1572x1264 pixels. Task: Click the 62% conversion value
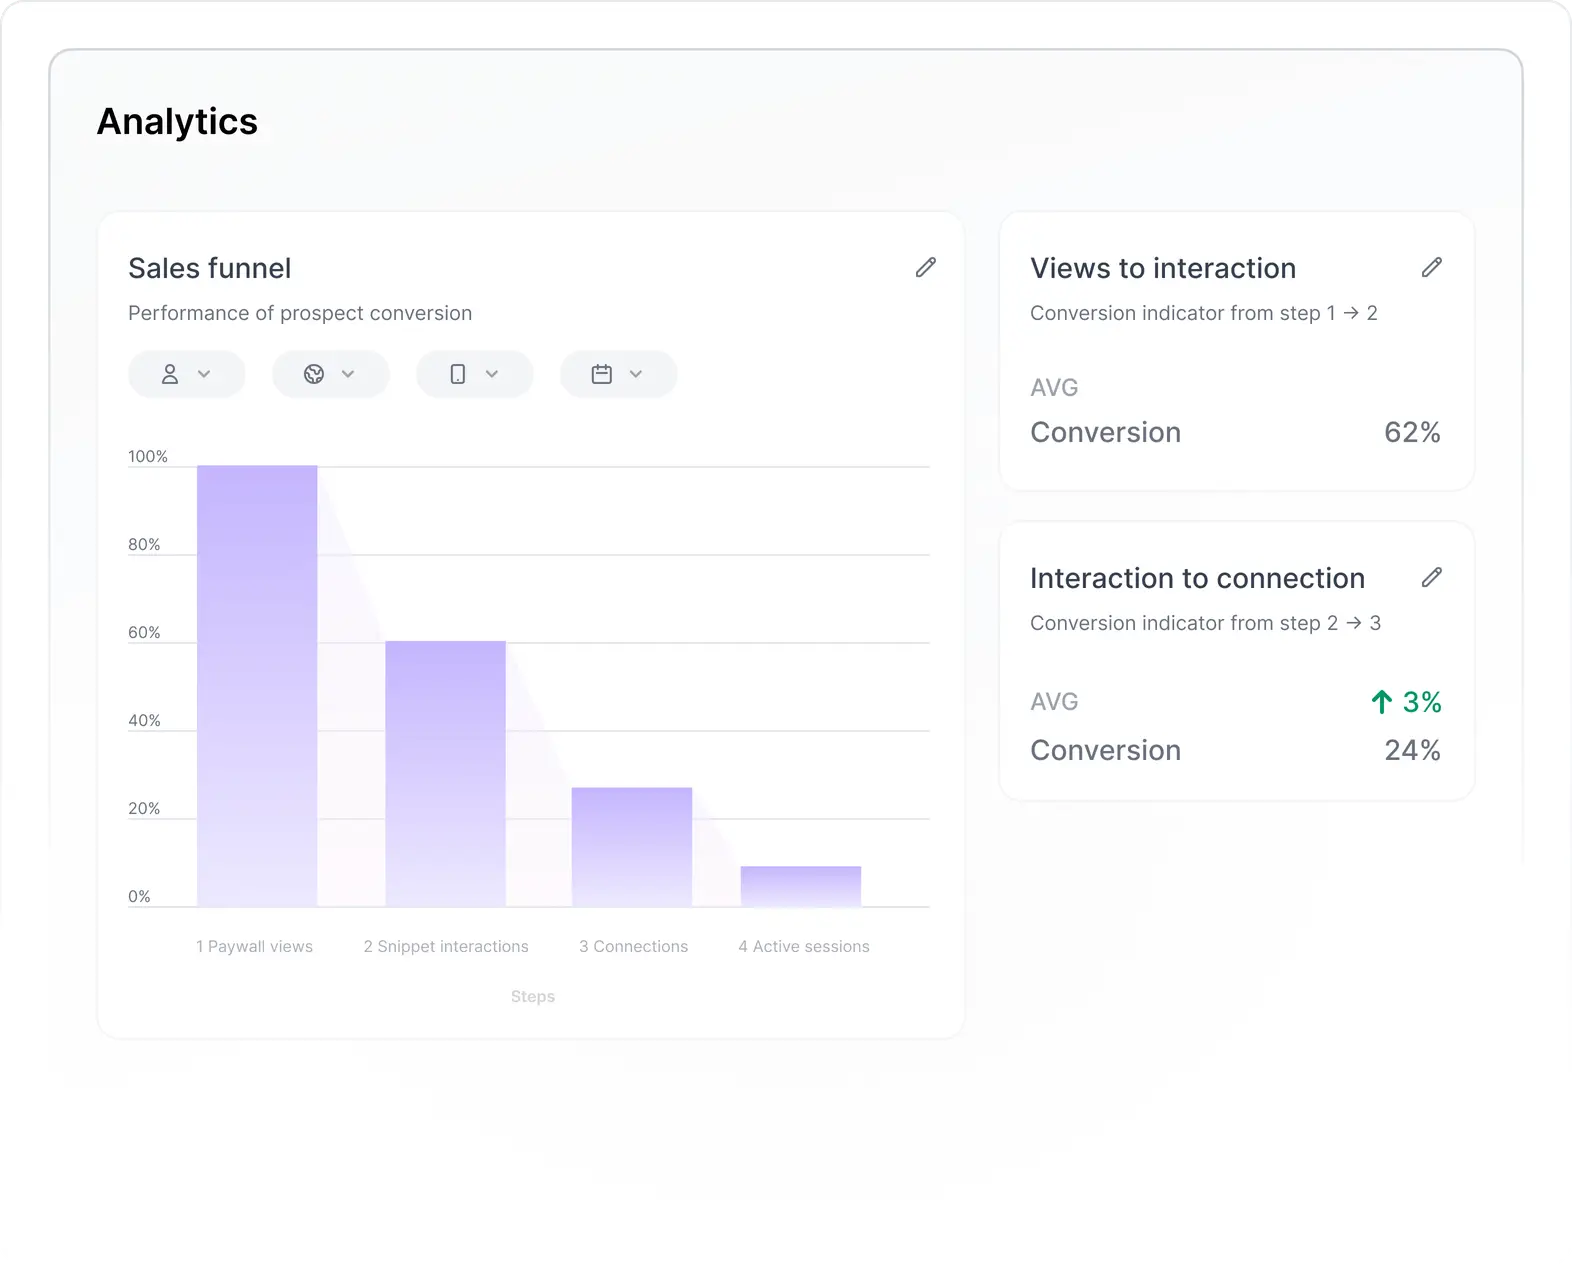tap(1412, 432)
